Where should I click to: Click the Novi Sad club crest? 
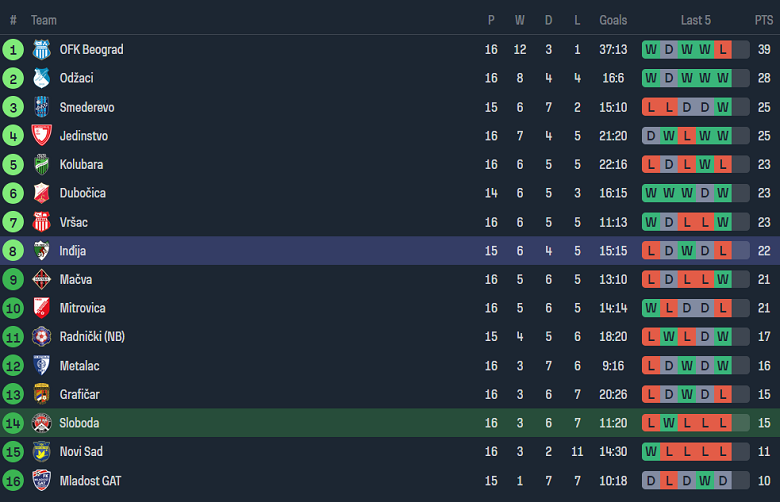[41, 452]
